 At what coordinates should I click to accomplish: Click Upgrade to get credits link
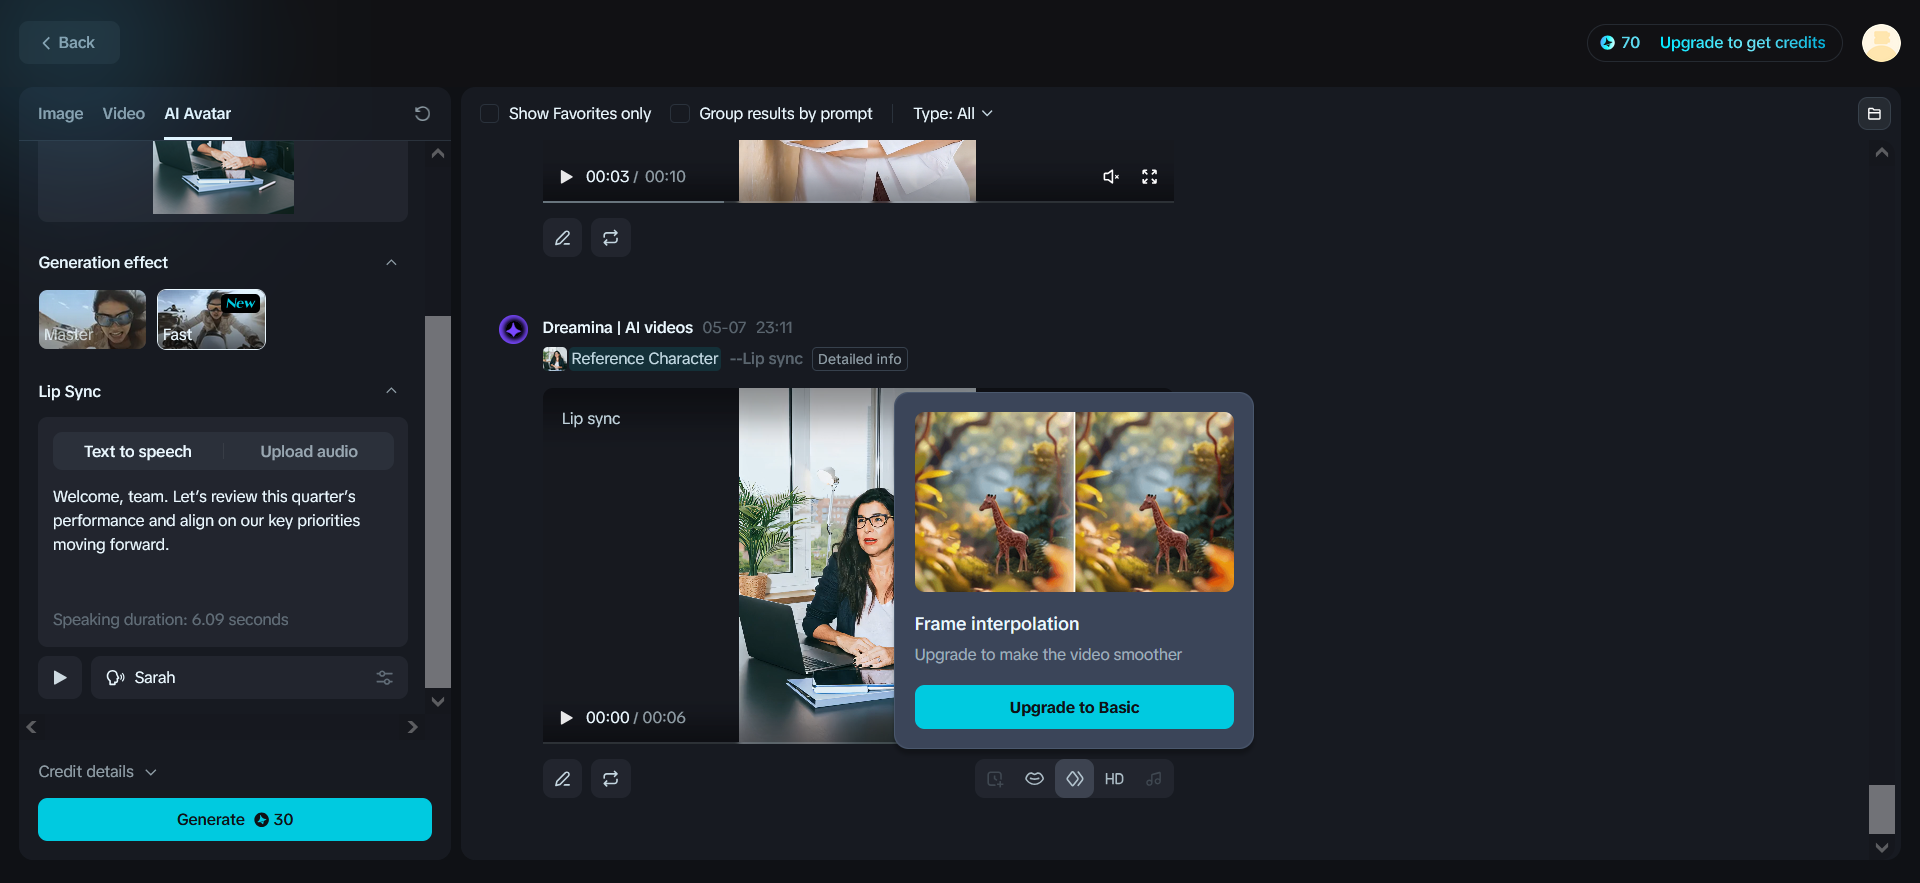point(1743,43)
